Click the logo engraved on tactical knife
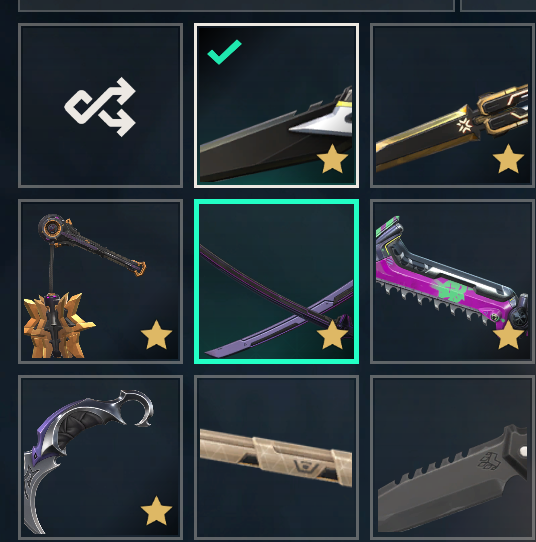Viewport: 536px width, 542px height. tap(489, 461)
